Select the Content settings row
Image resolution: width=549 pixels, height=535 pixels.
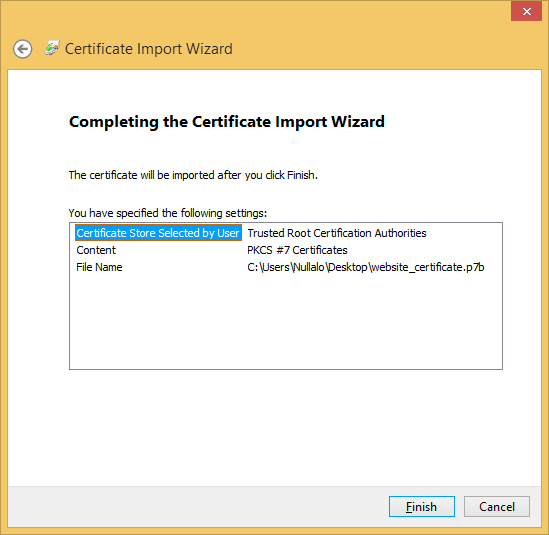tap(286, 250)
